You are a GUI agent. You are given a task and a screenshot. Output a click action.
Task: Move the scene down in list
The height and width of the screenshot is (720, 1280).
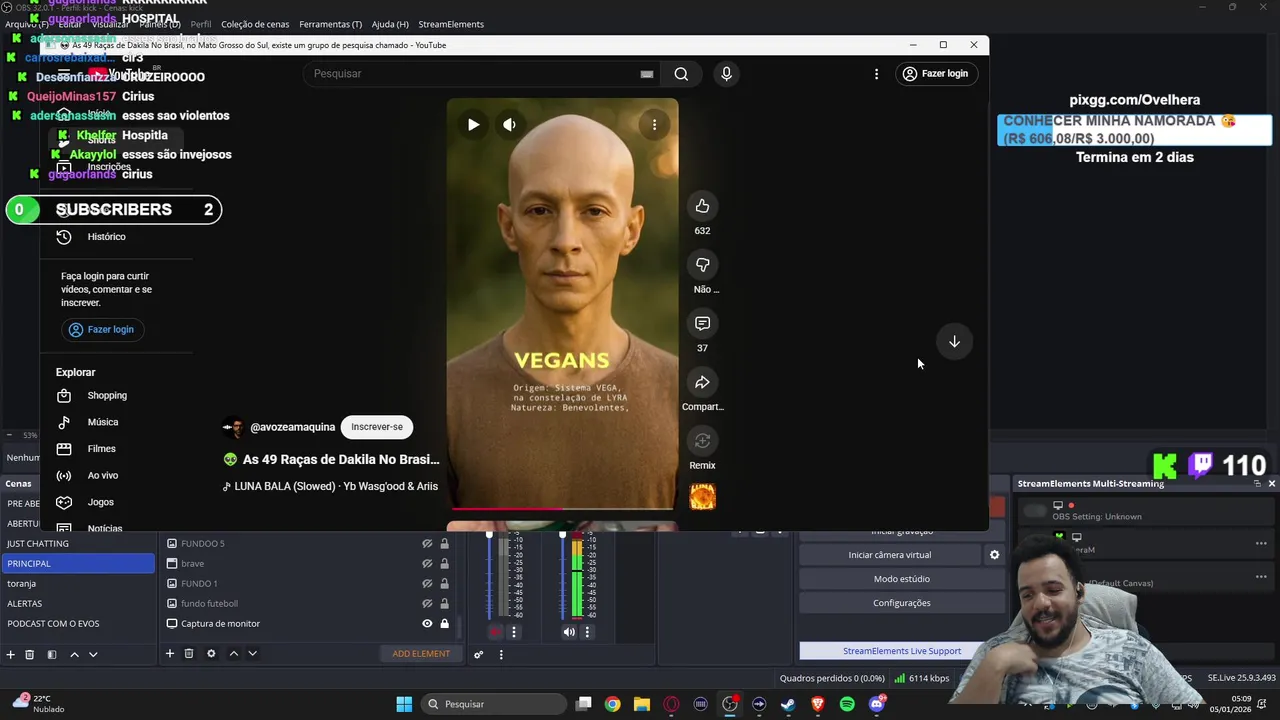tap(93, 654)
